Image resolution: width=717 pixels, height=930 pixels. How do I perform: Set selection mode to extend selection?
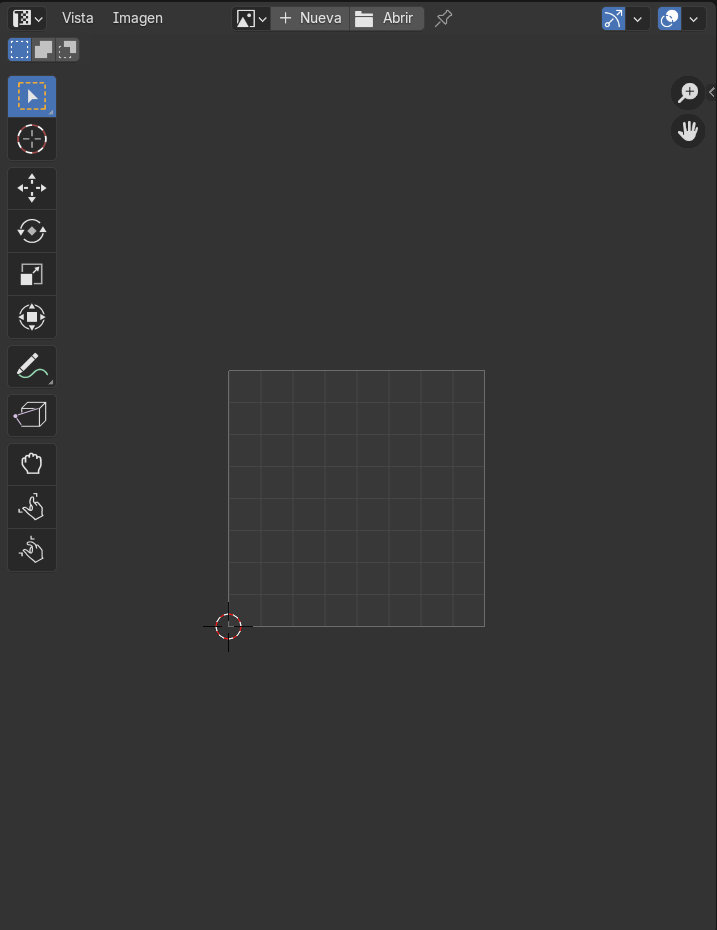click(43, 49)
